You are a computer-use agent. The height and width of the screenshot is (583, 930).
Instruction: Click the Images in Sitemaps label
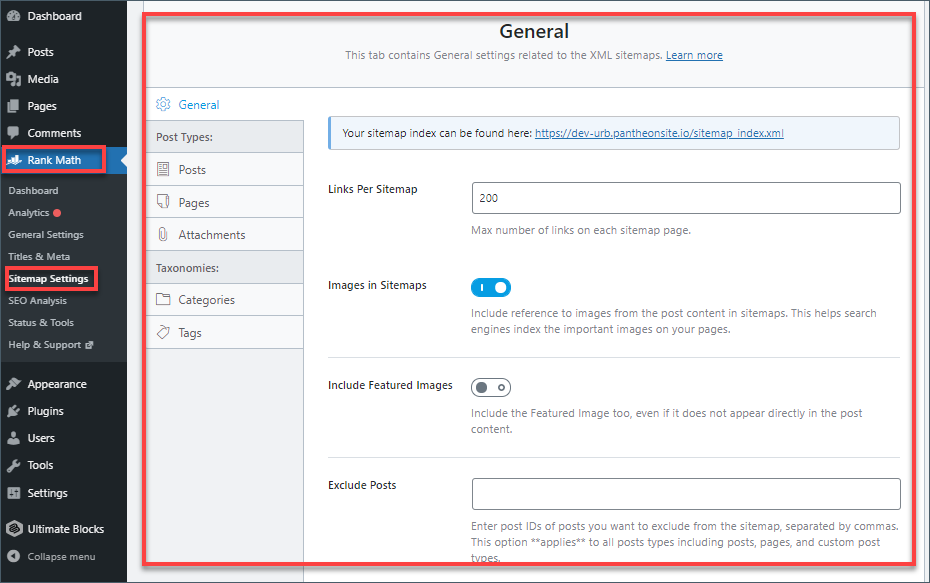click(377, 285)
